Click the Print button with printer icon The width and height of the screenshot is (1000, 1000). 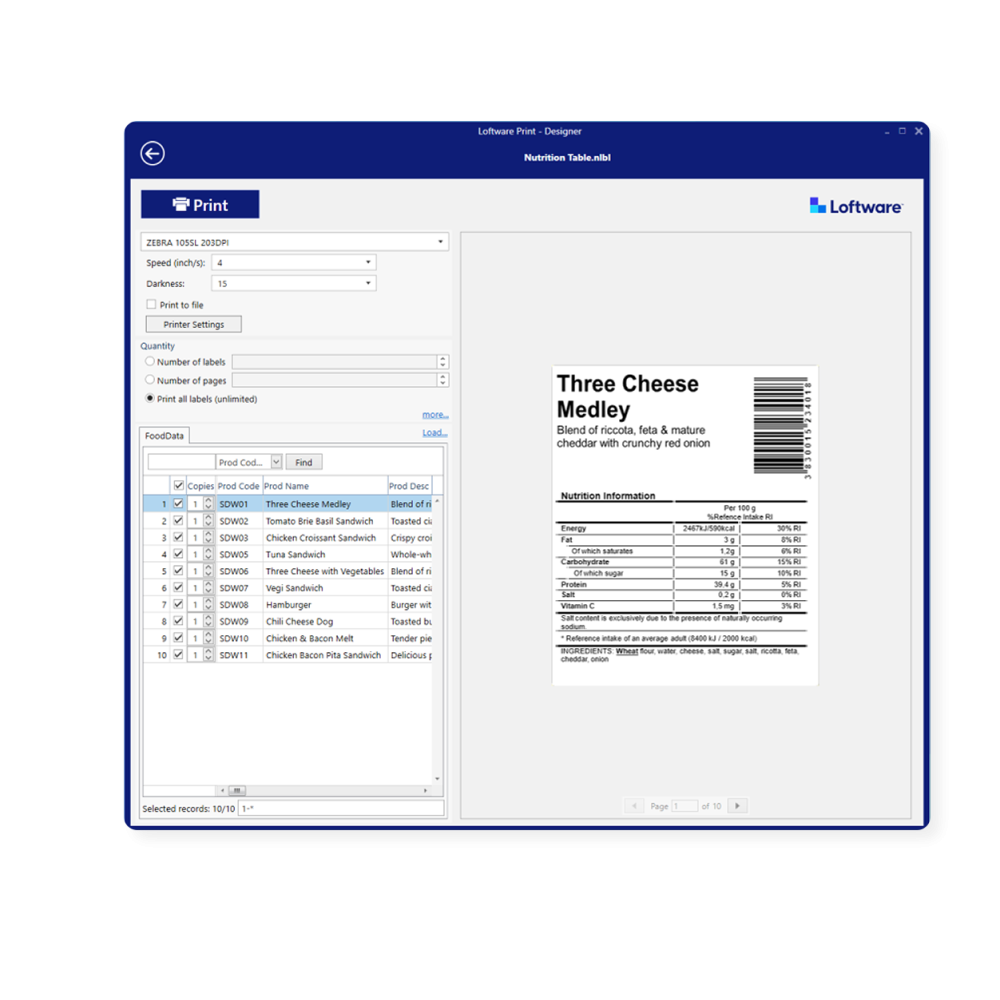(200, 205)
